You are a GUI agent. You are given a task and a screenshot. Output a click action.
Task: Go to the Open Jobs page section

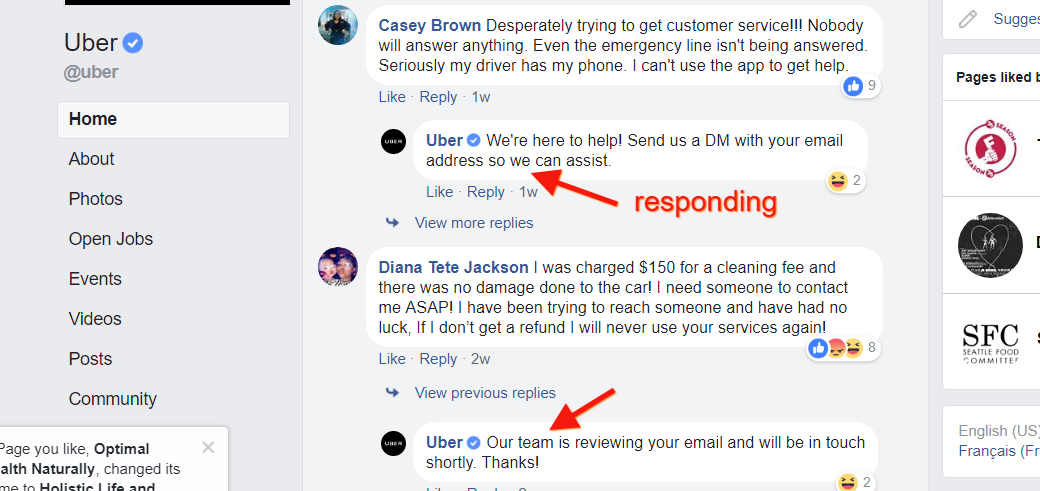pyautogui.click(x=111, y=239)
